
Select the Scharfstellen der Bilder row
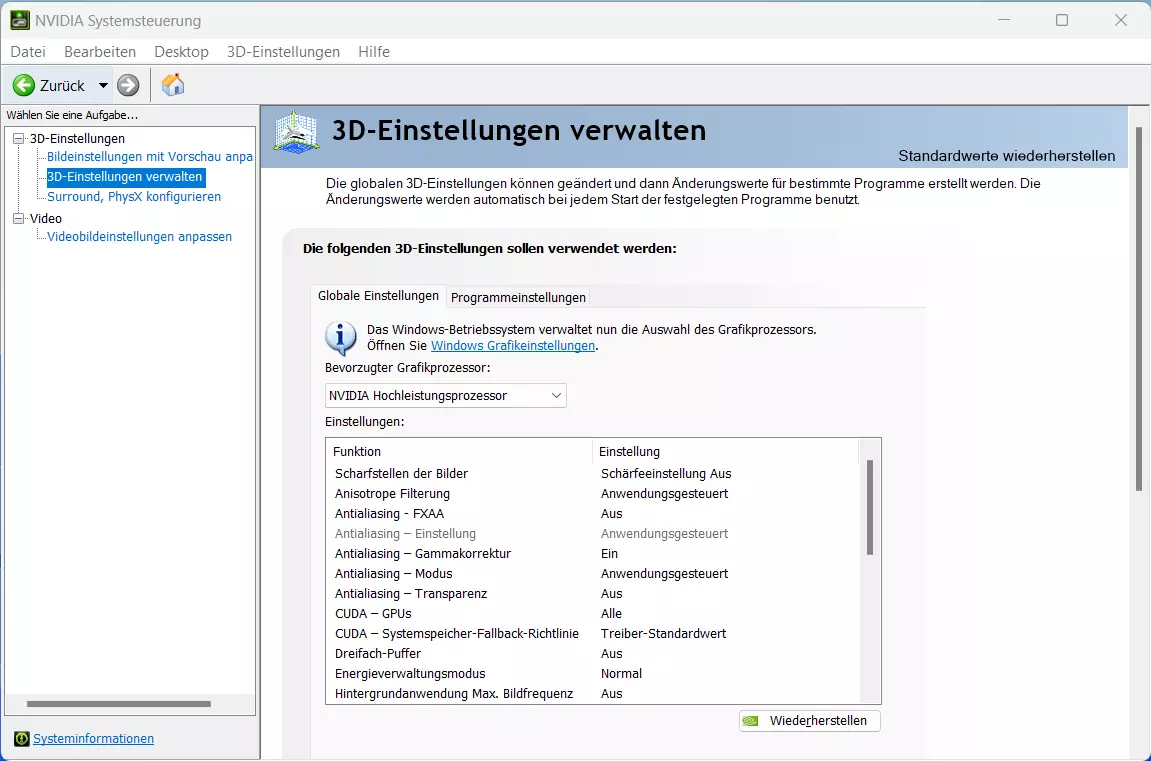point(592,474)
